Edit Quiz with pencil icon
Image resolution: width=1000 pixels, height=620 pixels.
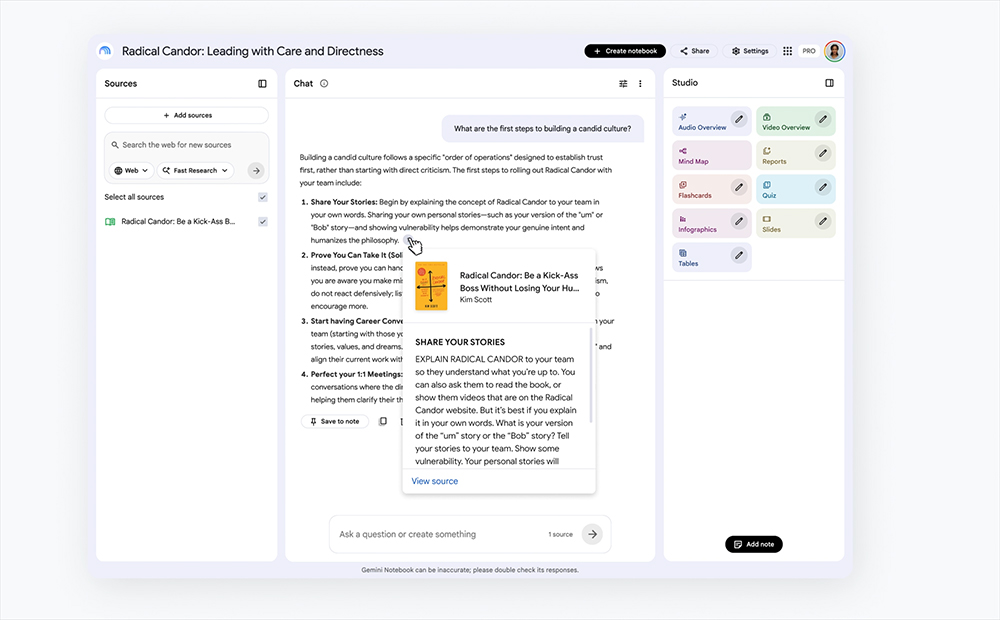pyautogui.click(x=823, y=188)
